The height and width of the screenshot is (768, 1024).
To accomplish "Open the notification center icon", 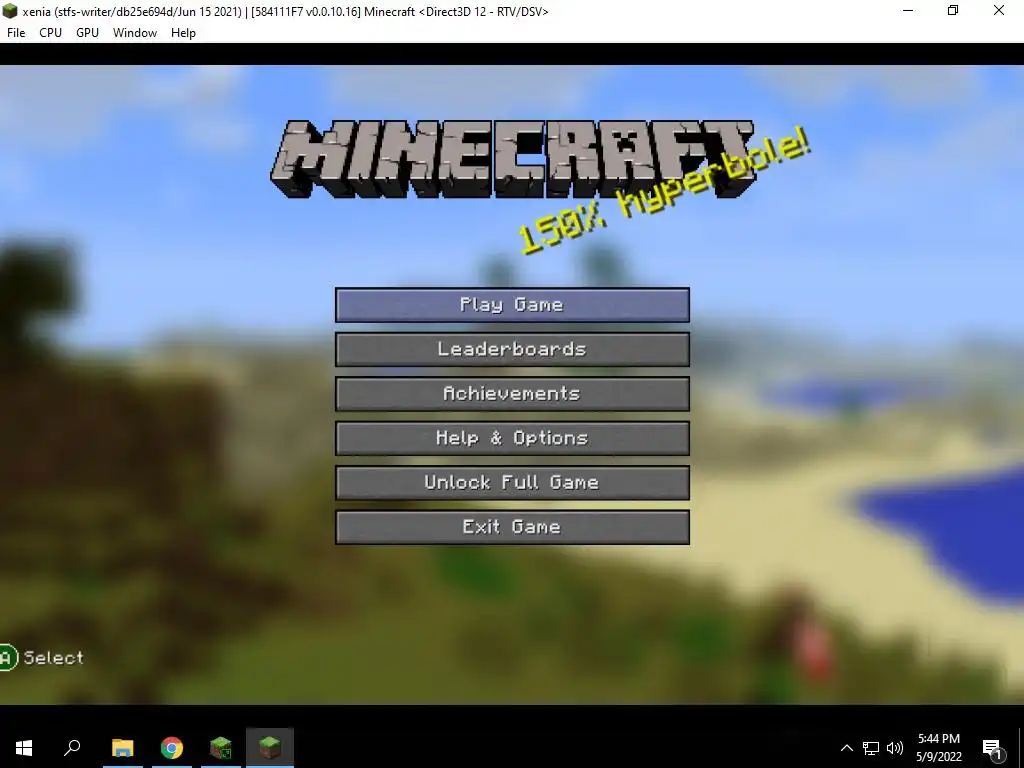I will click(x=993, y=748).
